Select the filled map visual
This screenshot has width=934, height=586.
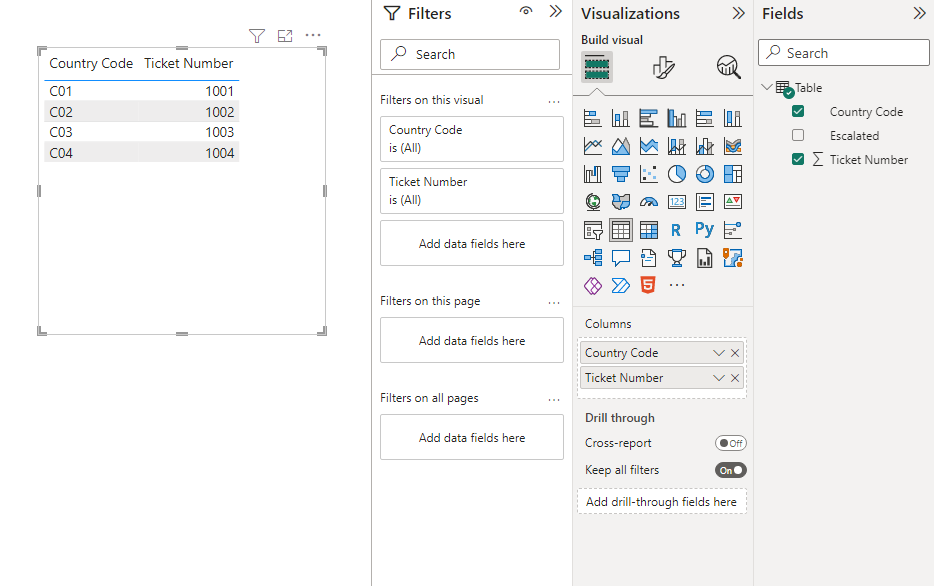click(x=621, y=202)
